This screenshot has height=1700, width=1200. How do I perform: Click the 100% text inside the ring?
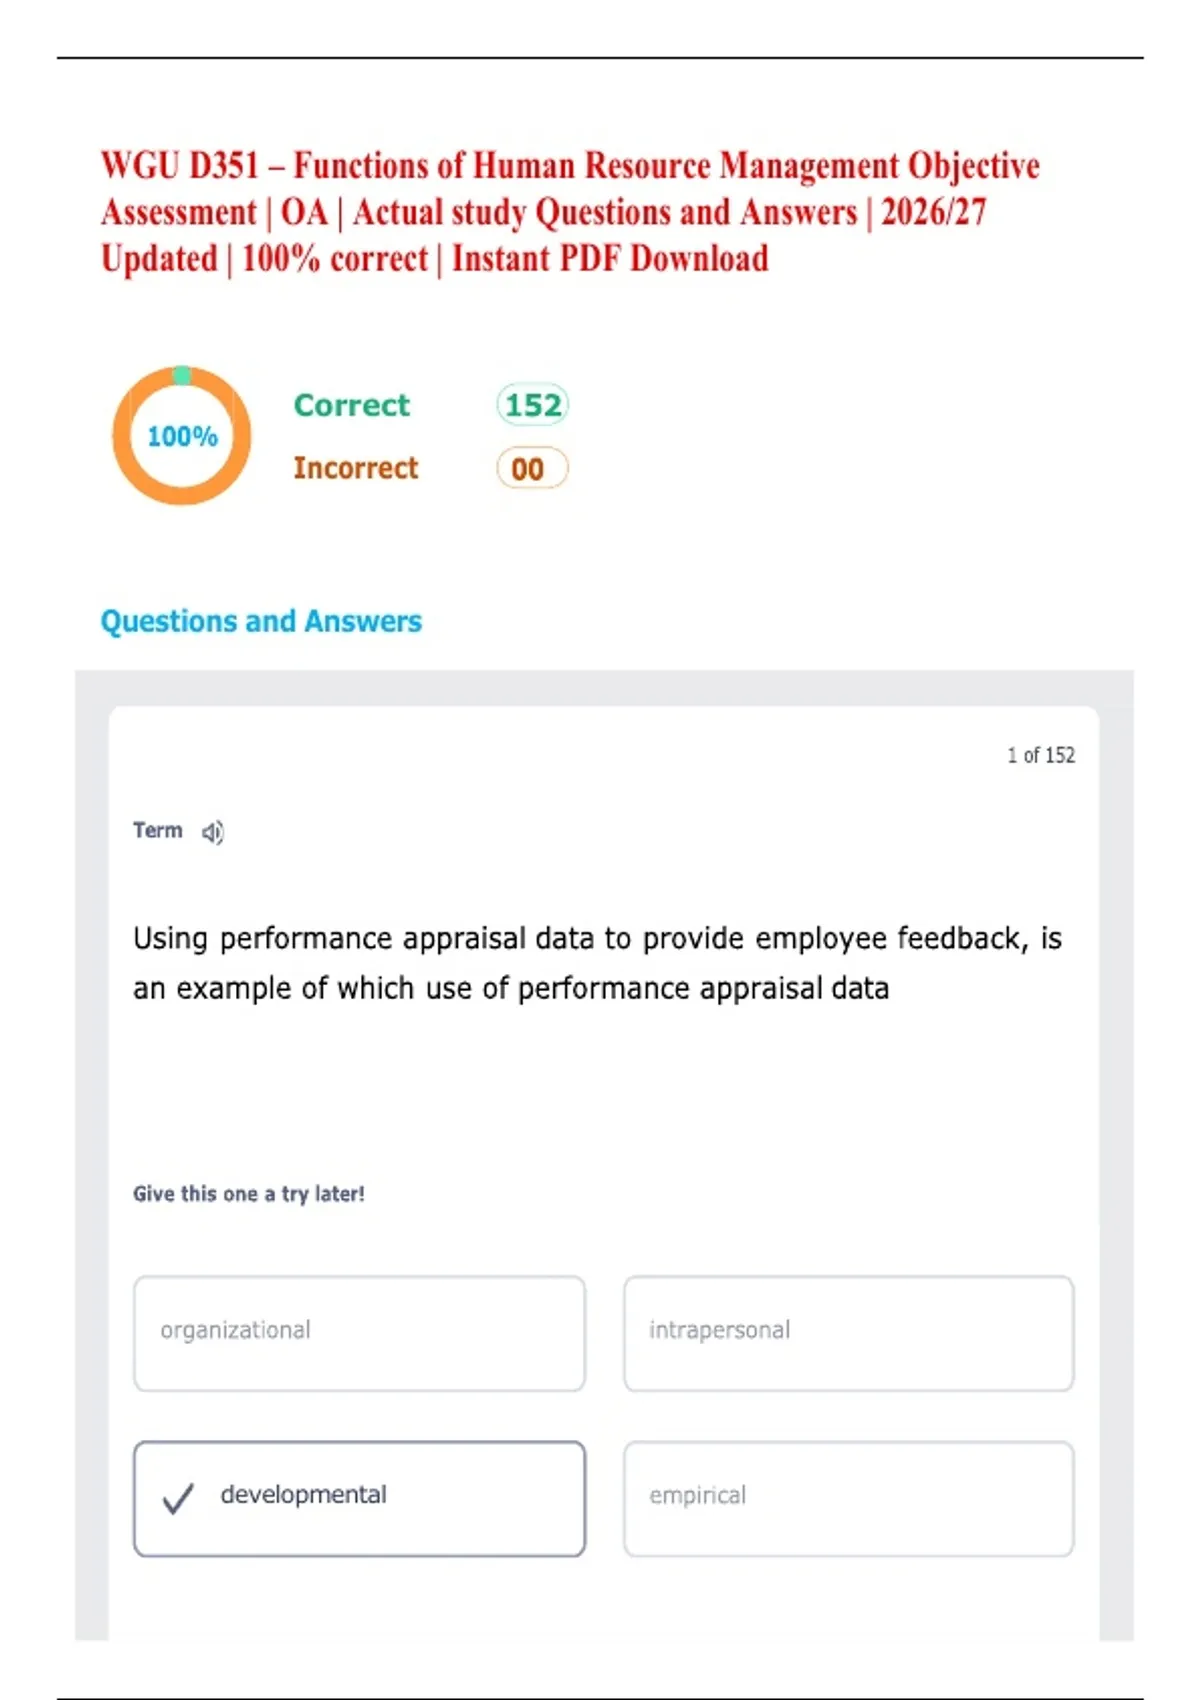point(182,436)
